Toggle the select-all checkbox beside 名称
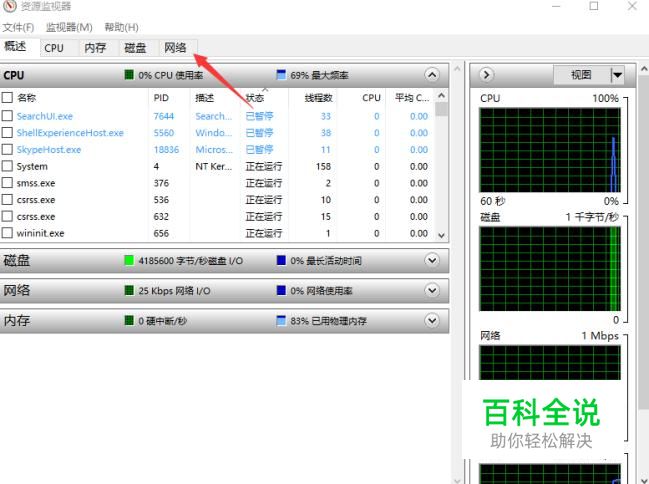 [7, 98]
